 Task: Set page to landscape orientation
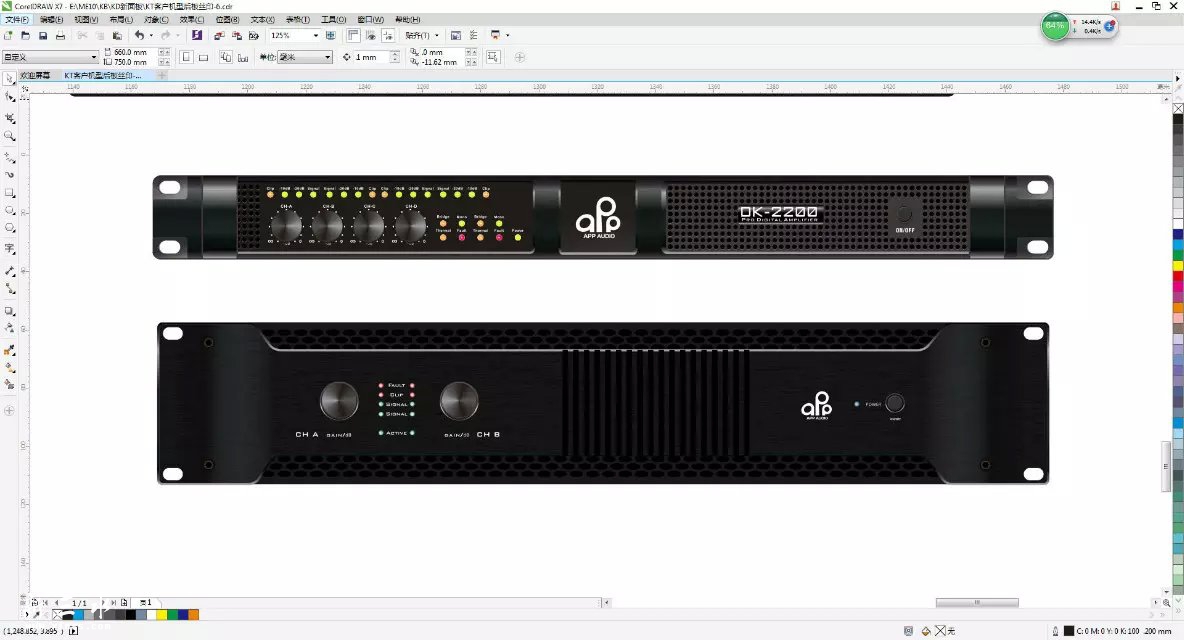pos(203,57)
